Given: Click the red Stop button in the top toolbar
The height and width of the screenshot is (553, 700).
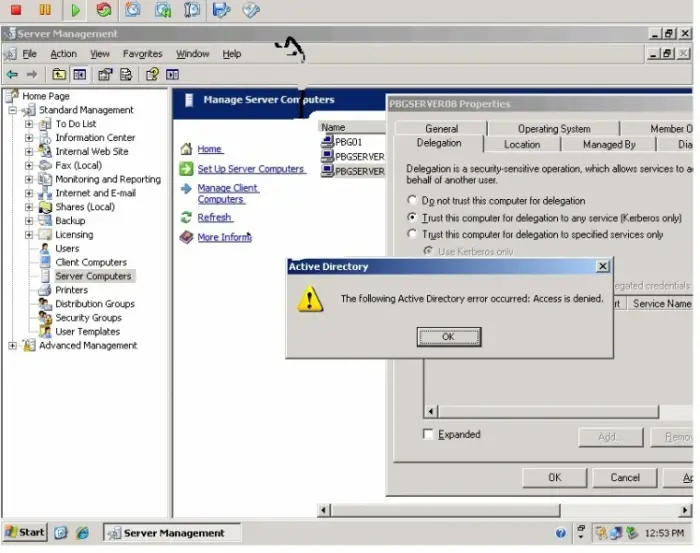Looking at the screenshot, I should (x=16, y=9).
